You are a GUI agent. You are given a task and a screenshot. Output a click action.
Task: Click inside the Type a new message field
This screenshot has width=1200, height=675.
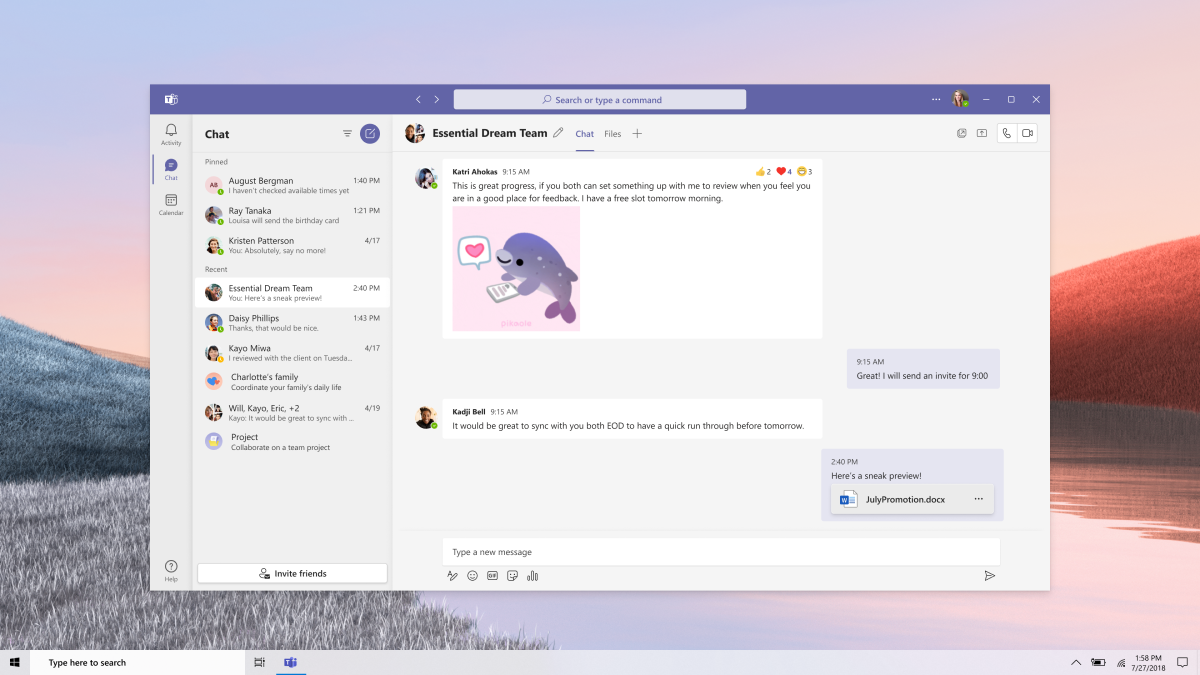(x=700, y=551)
